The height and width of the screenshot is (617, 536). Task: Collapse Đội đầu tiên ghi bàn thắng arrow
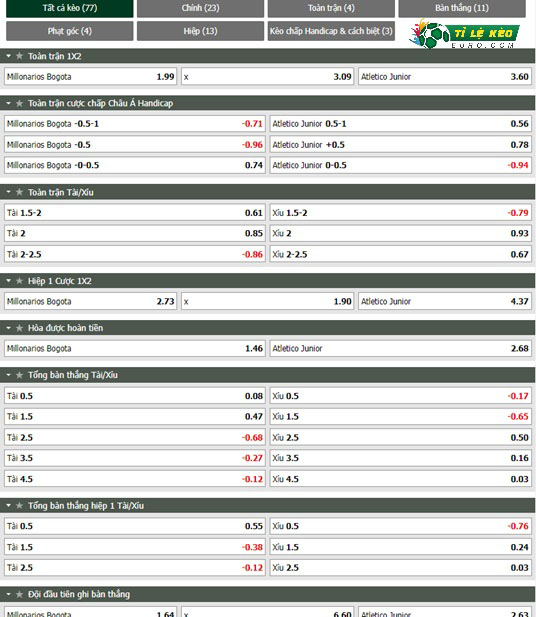(9, 594)
